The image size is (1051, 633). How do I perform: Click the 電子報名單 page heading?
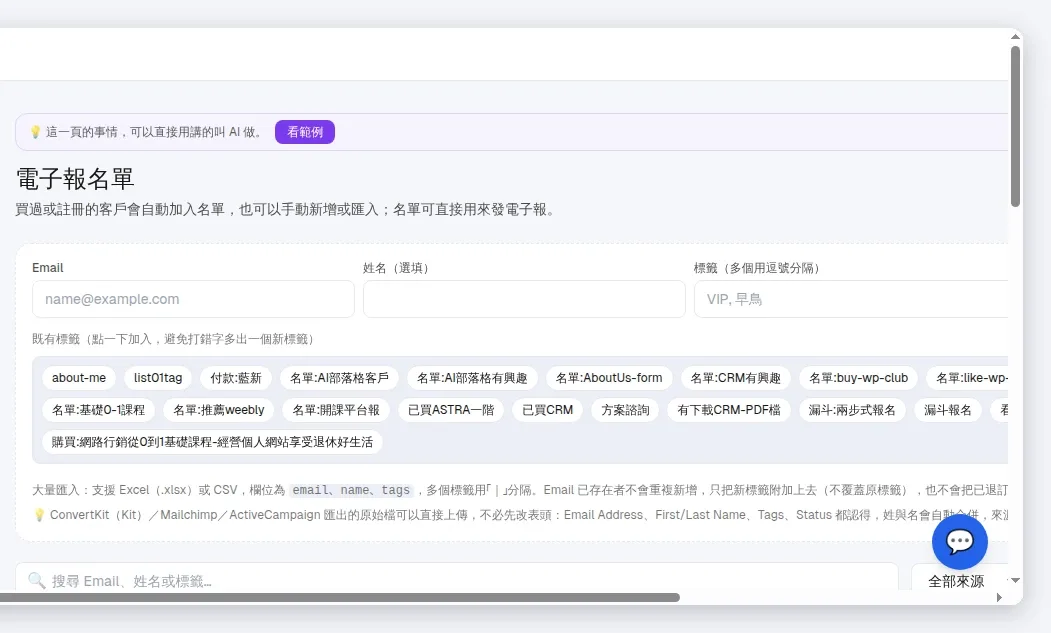(75, 179)
